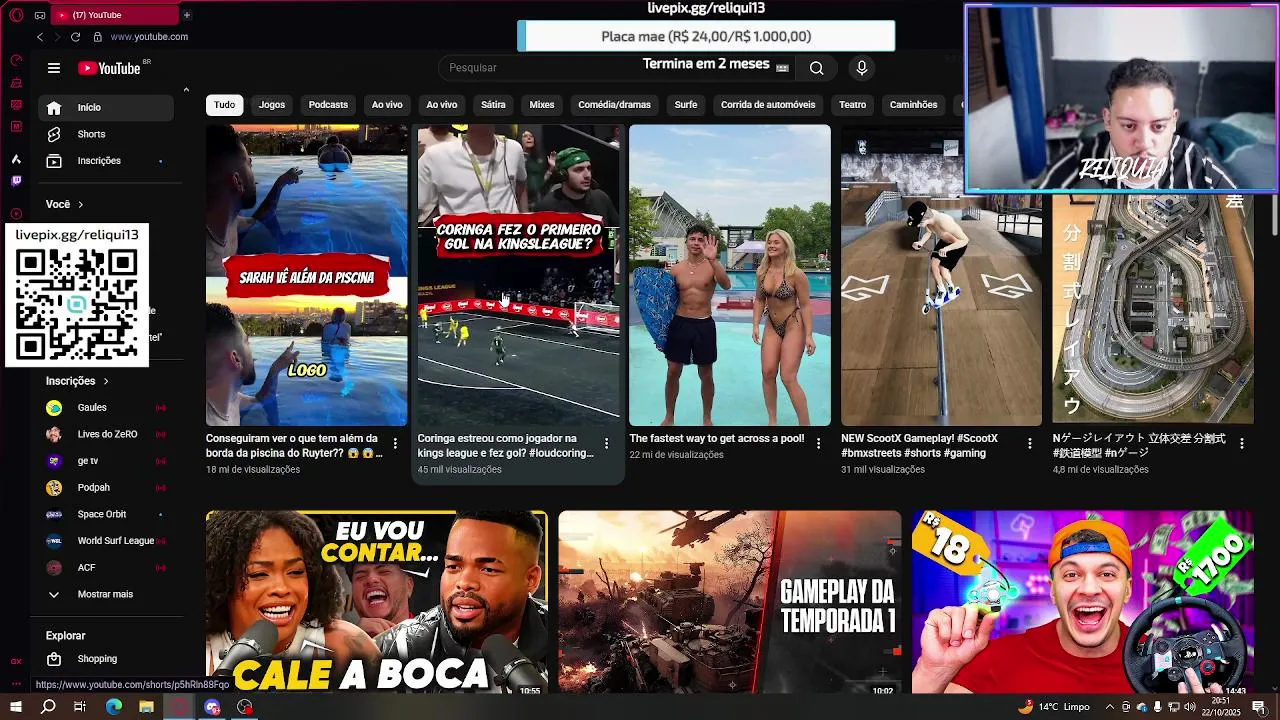The width and height of the screenshot is (1280, 720).
Task: Open the Opera GX main menu logo
Action: [16, 15]
